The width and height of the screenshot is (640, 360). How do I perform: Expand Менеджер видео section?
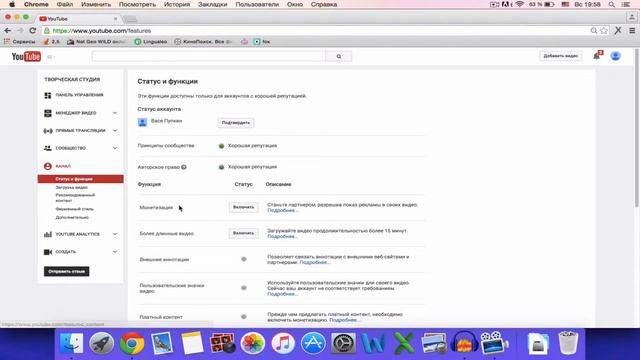(115, 113)
